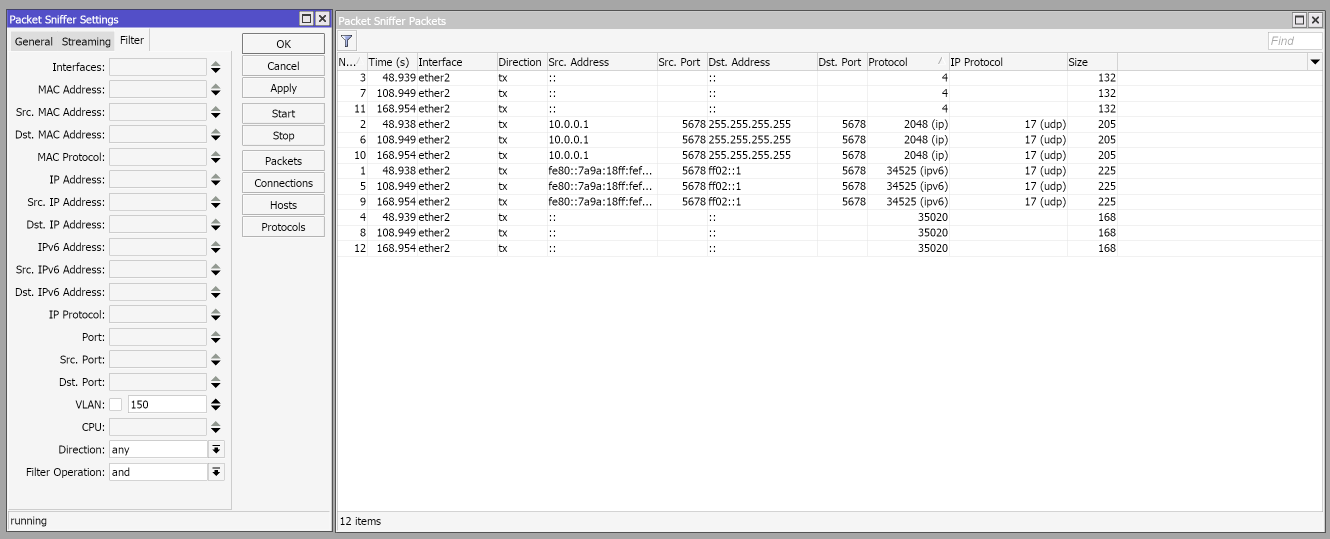
Task: Expand the Src. IPv6 Address filter arrows
Action: click(x=215, y=270)
